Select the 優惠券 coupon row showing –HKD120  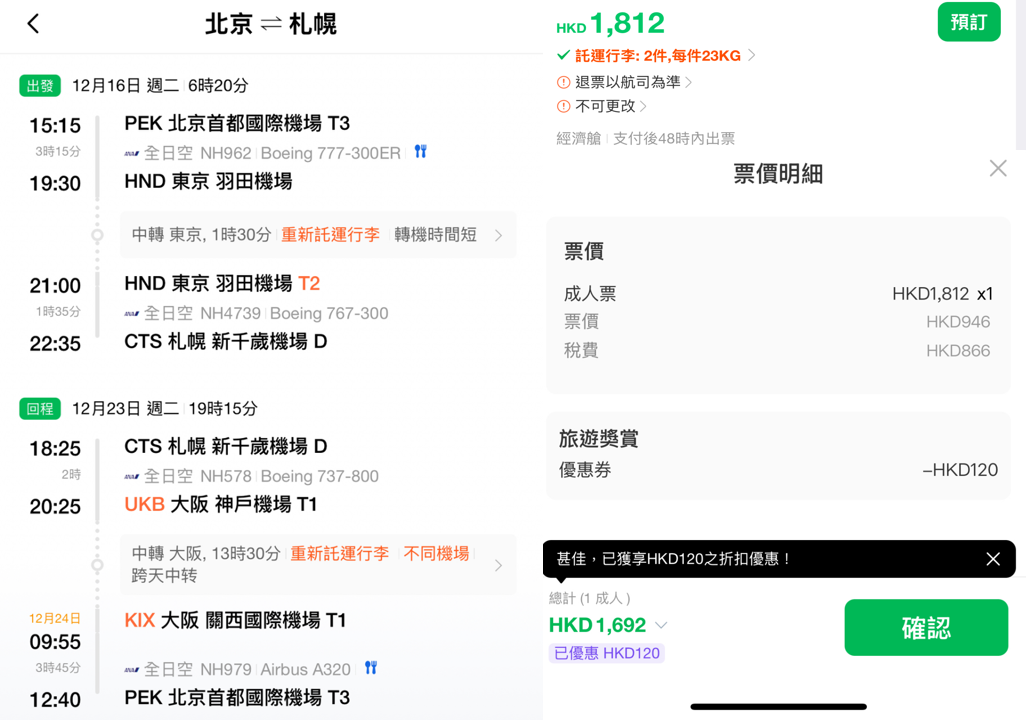[776, 470]
